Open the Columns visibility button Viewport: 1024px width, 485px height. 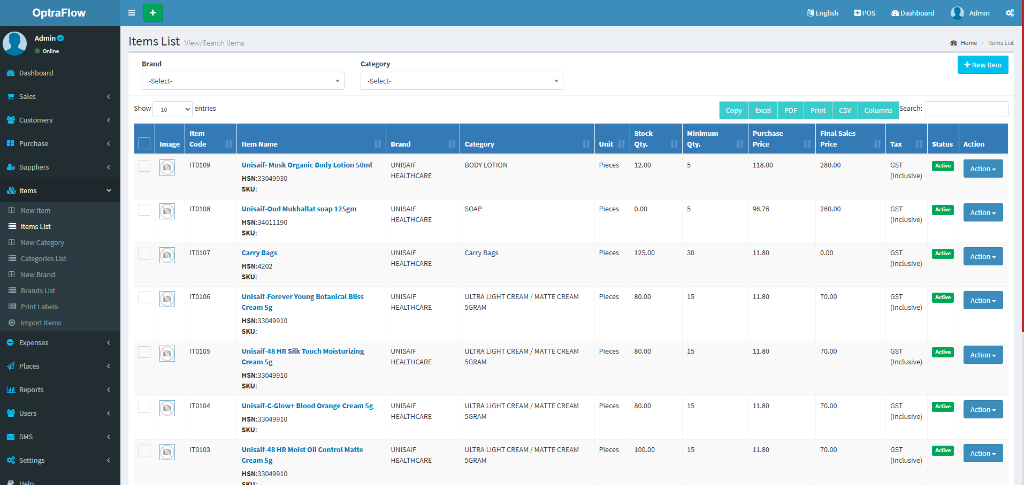pos(878,110)
